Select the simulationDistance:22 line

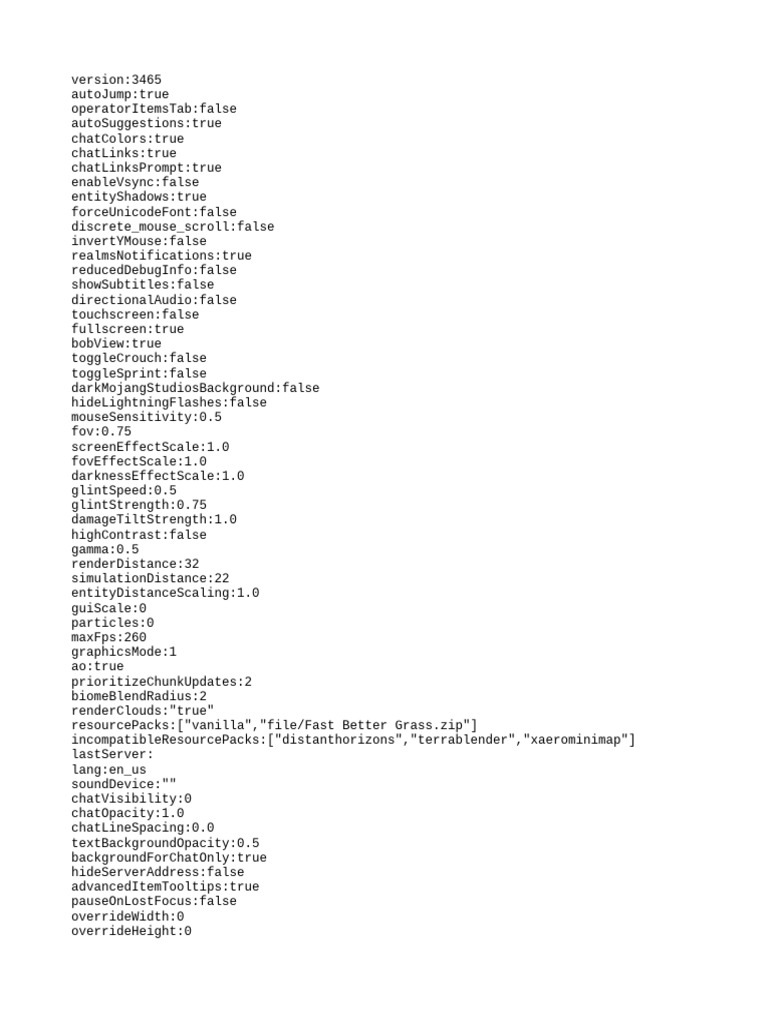point(150,578)
